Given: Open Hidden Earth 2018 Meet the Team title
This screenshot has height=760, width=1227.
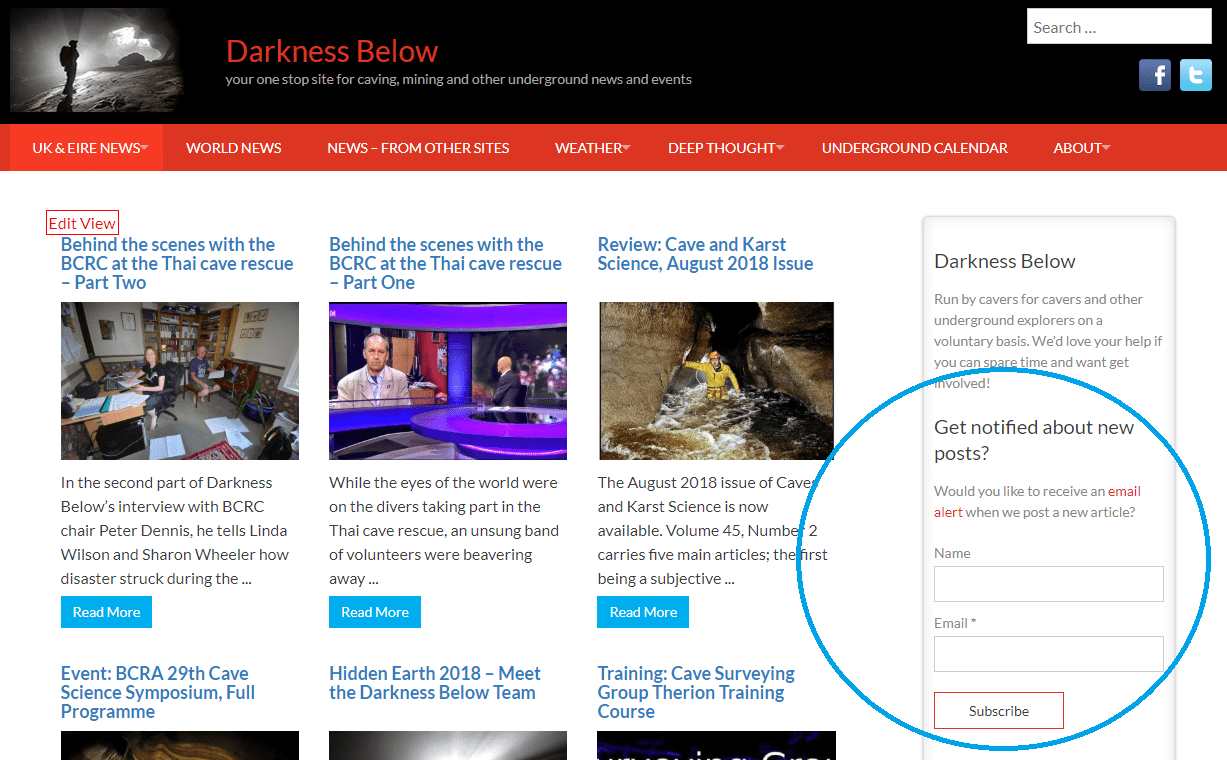Looking at the screenshot, I should [435, 683].
